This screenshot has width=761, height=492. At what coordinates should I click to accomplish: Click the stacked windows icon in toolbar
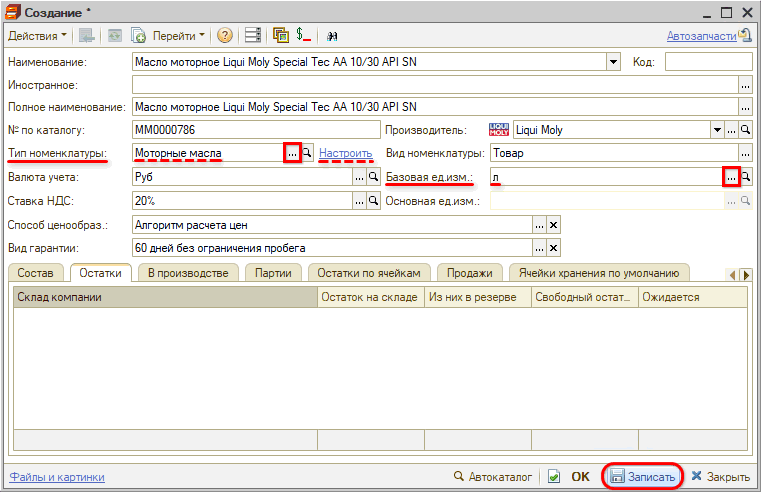pyautogui.click(x=281, y=35)
